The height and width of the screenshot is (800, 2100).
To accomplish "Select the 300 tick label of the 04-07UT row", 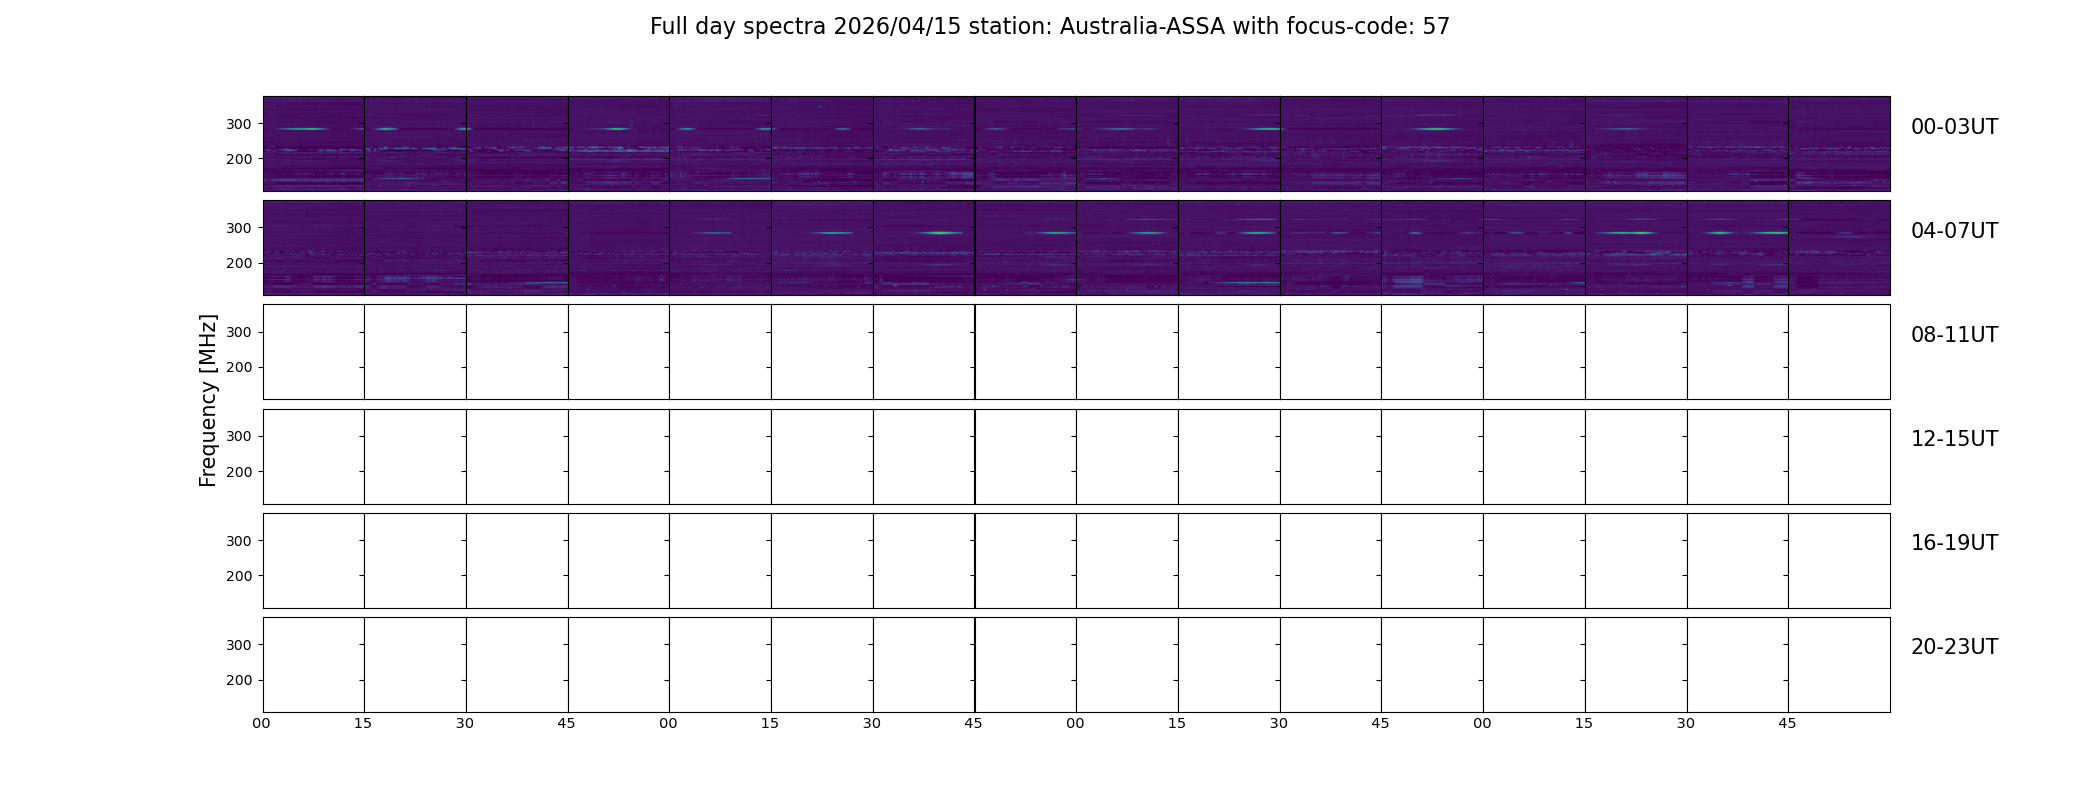I will pyautogui.click(x=239, y=228).
